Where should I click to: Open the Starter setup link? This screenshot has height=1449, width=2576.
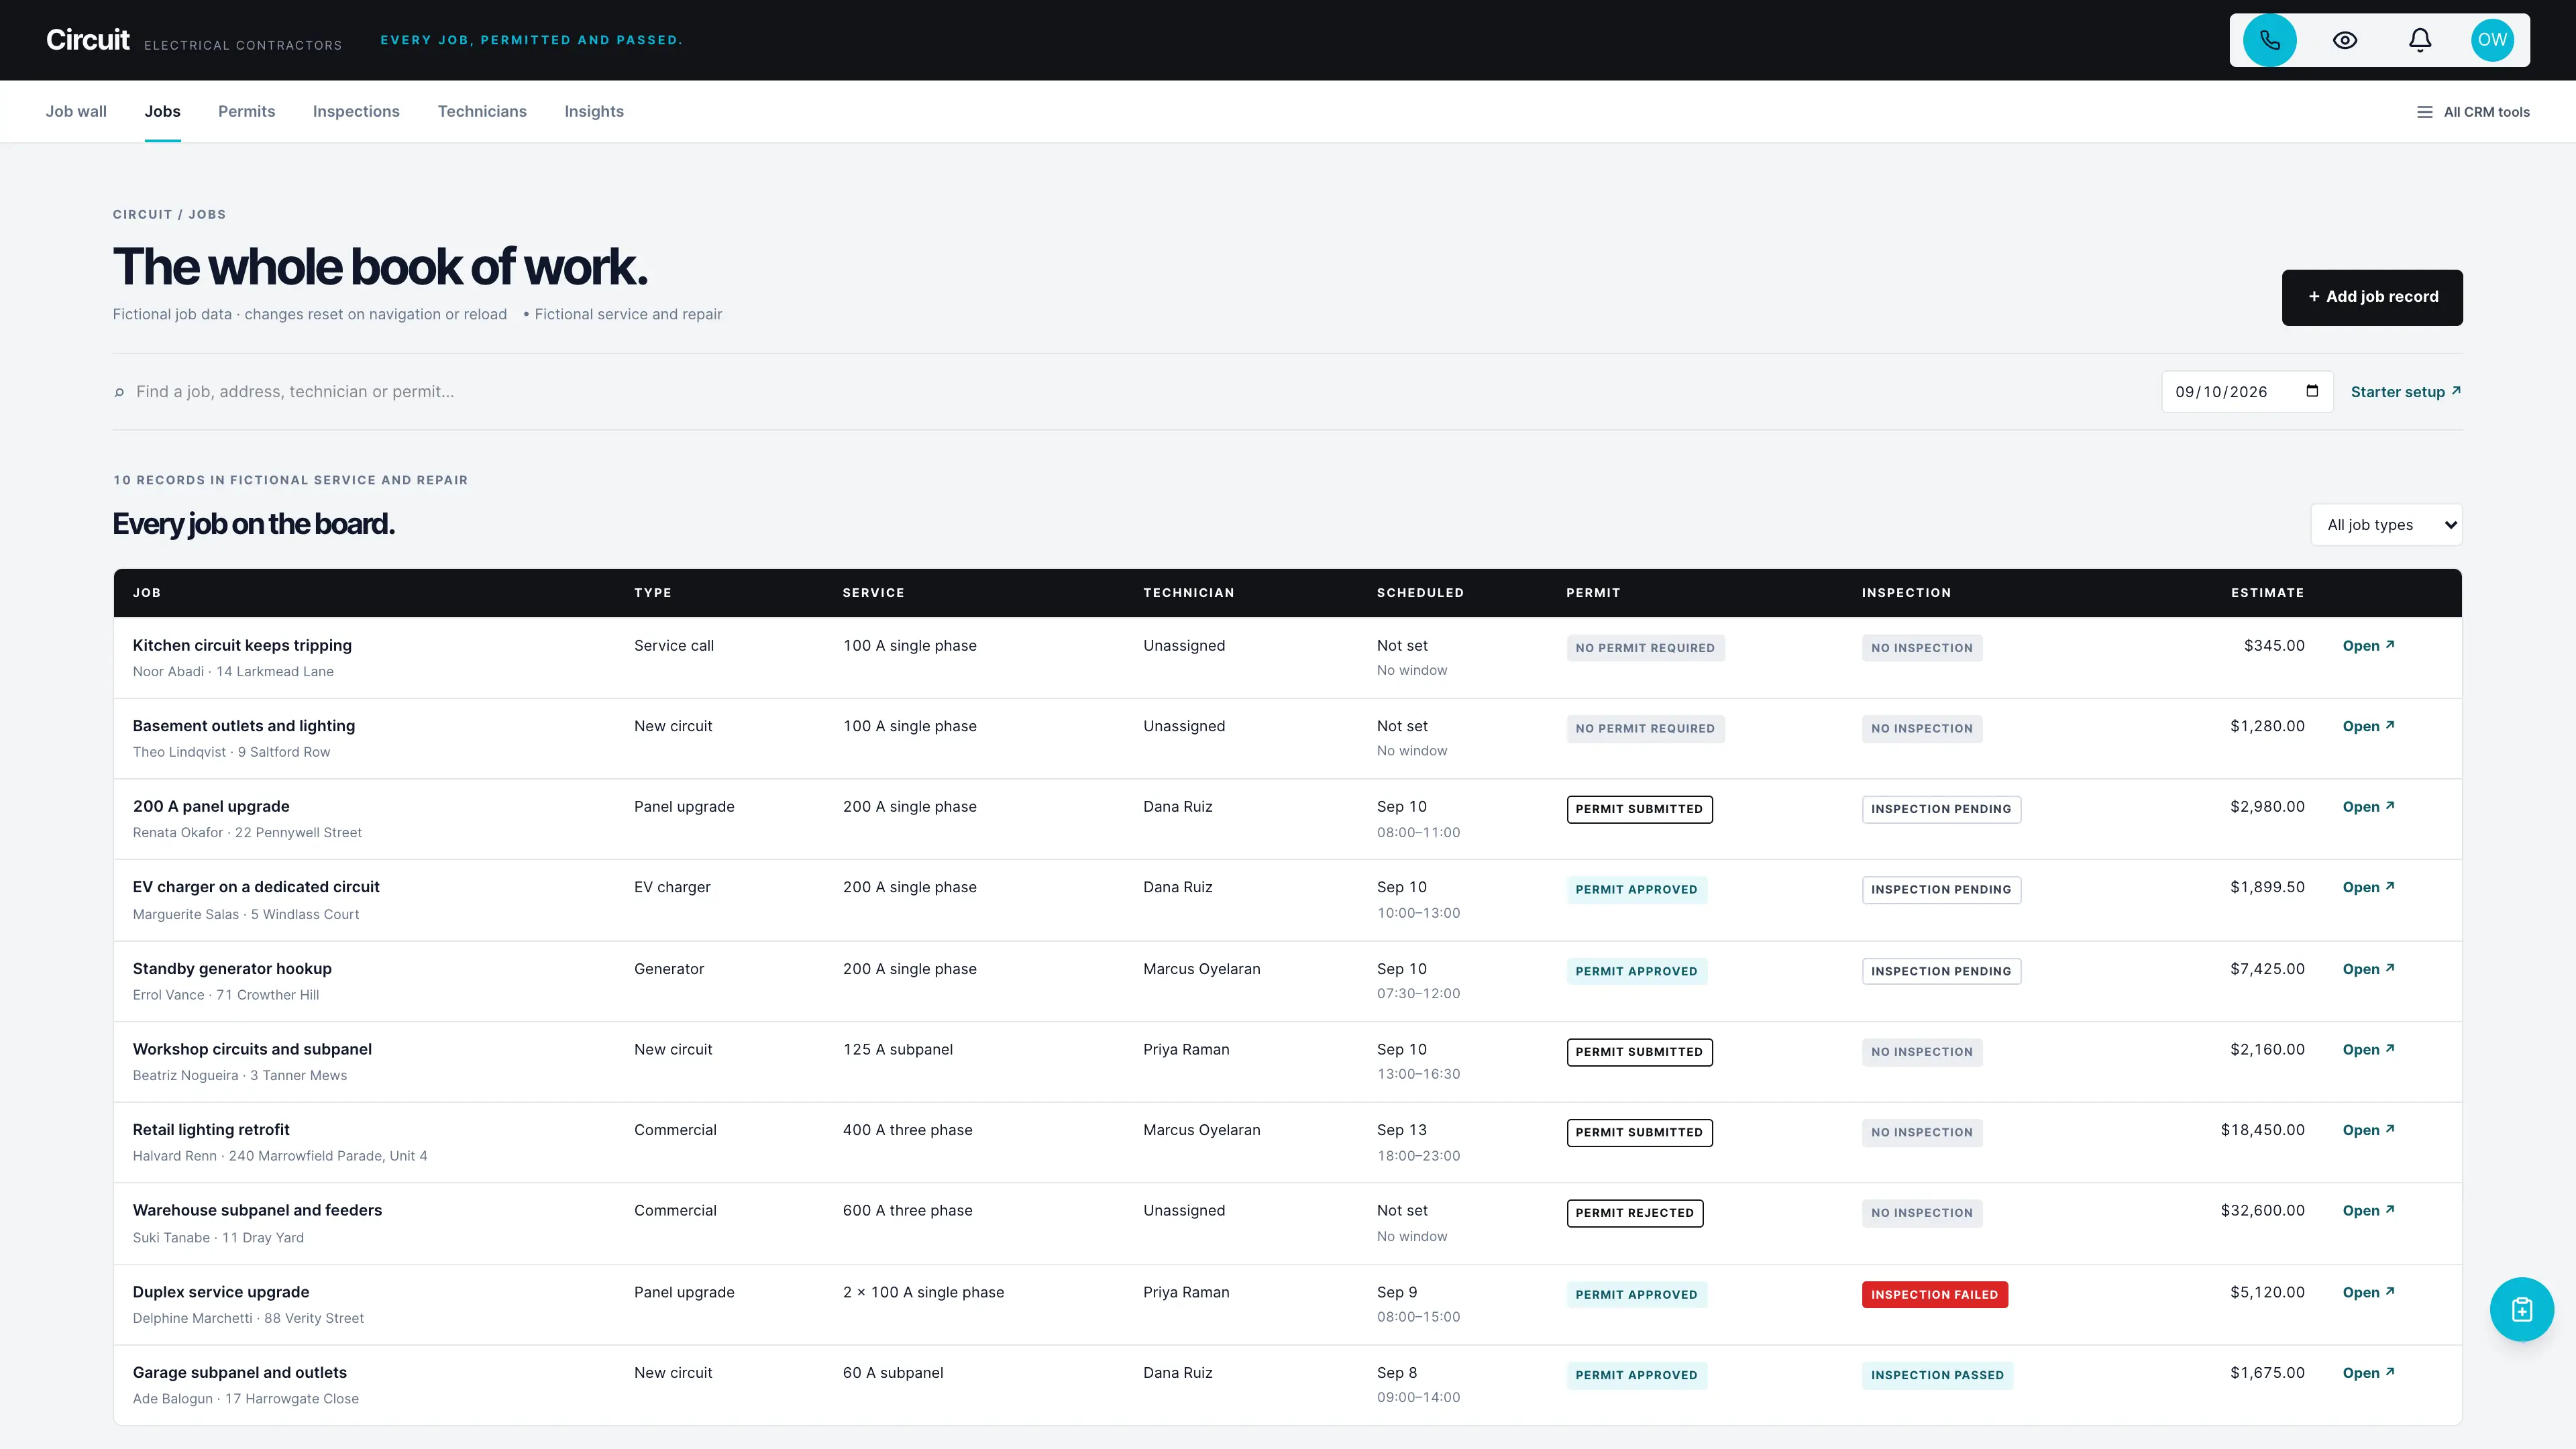coord(2405,392)
